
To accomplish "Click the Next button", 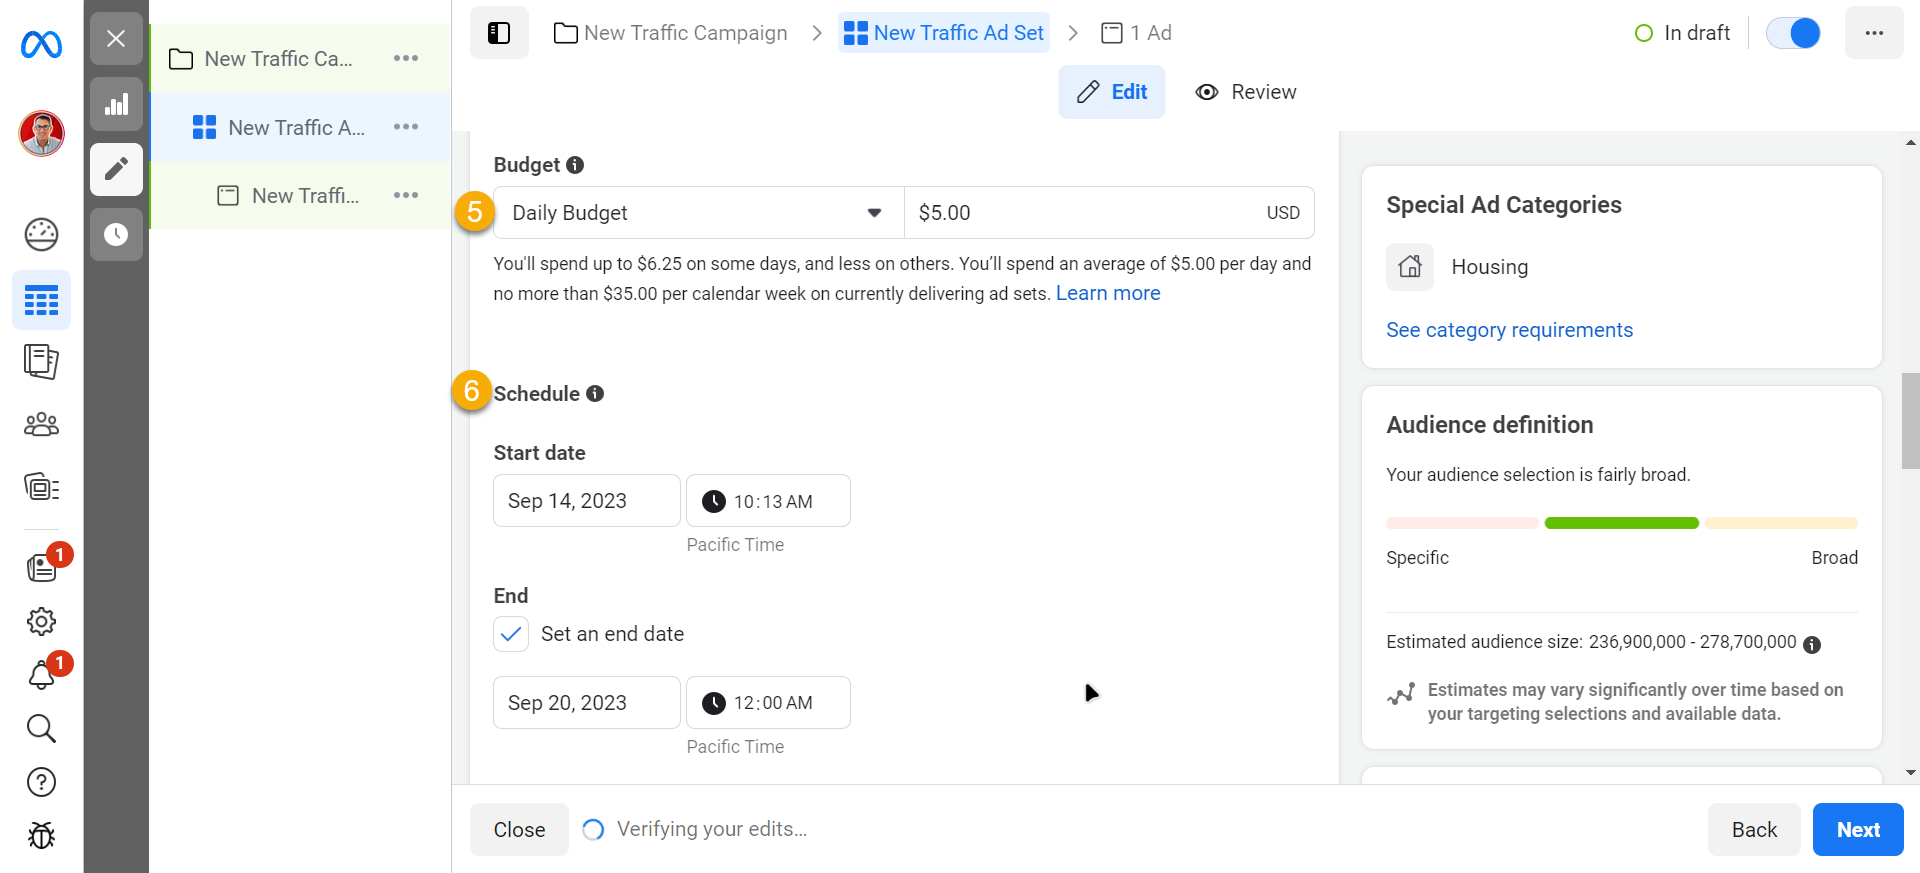I will pyautogui.click(x=1857, y=830).
